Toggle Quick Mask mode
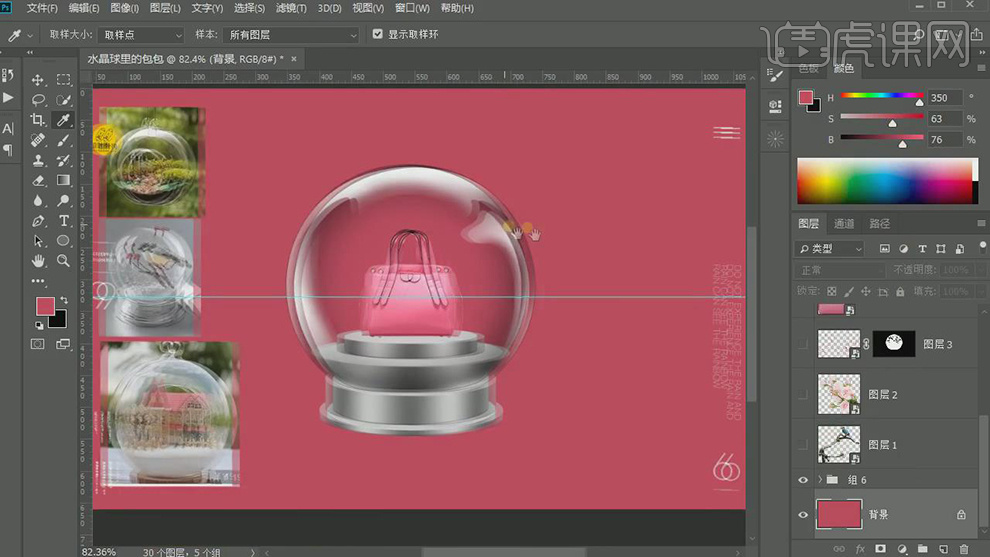Viewport: 990px width, 557px height. pos(38,344)
